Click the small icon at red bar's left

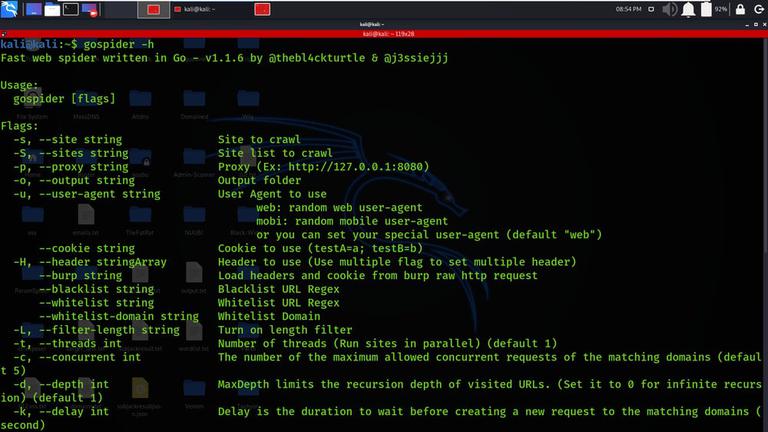(x=3, y=34)
